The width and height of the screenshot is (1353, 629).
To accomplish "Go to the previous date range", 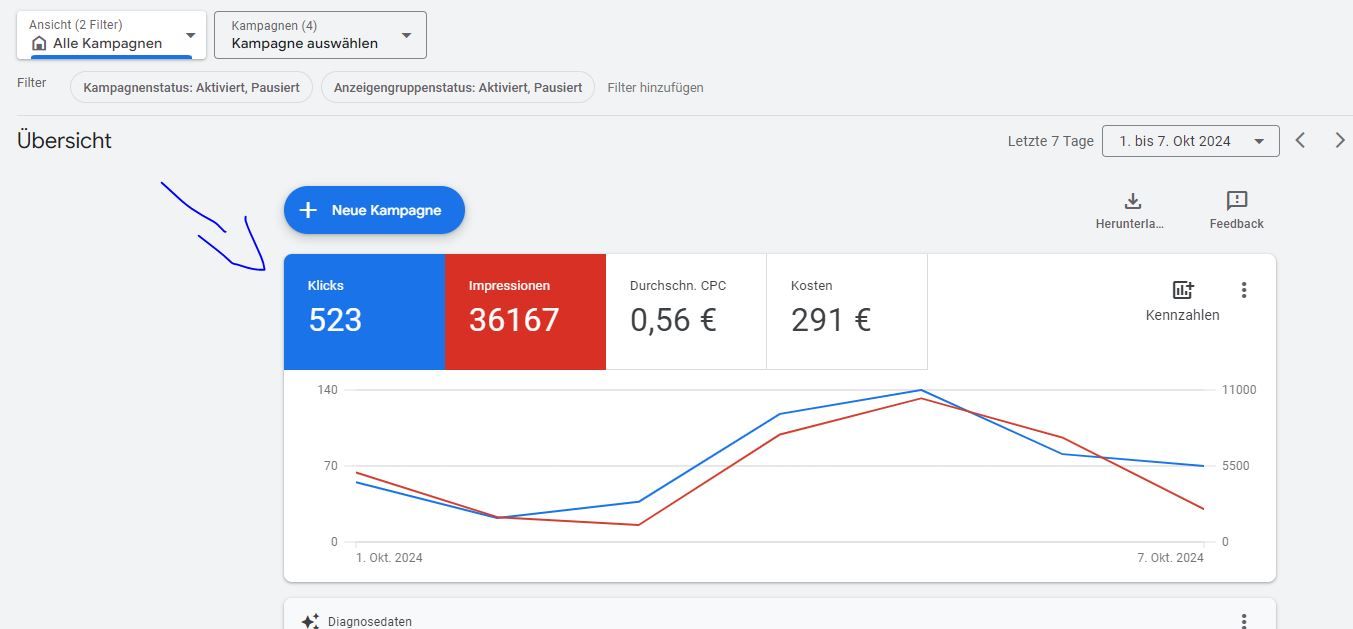I will point(1300,141).
